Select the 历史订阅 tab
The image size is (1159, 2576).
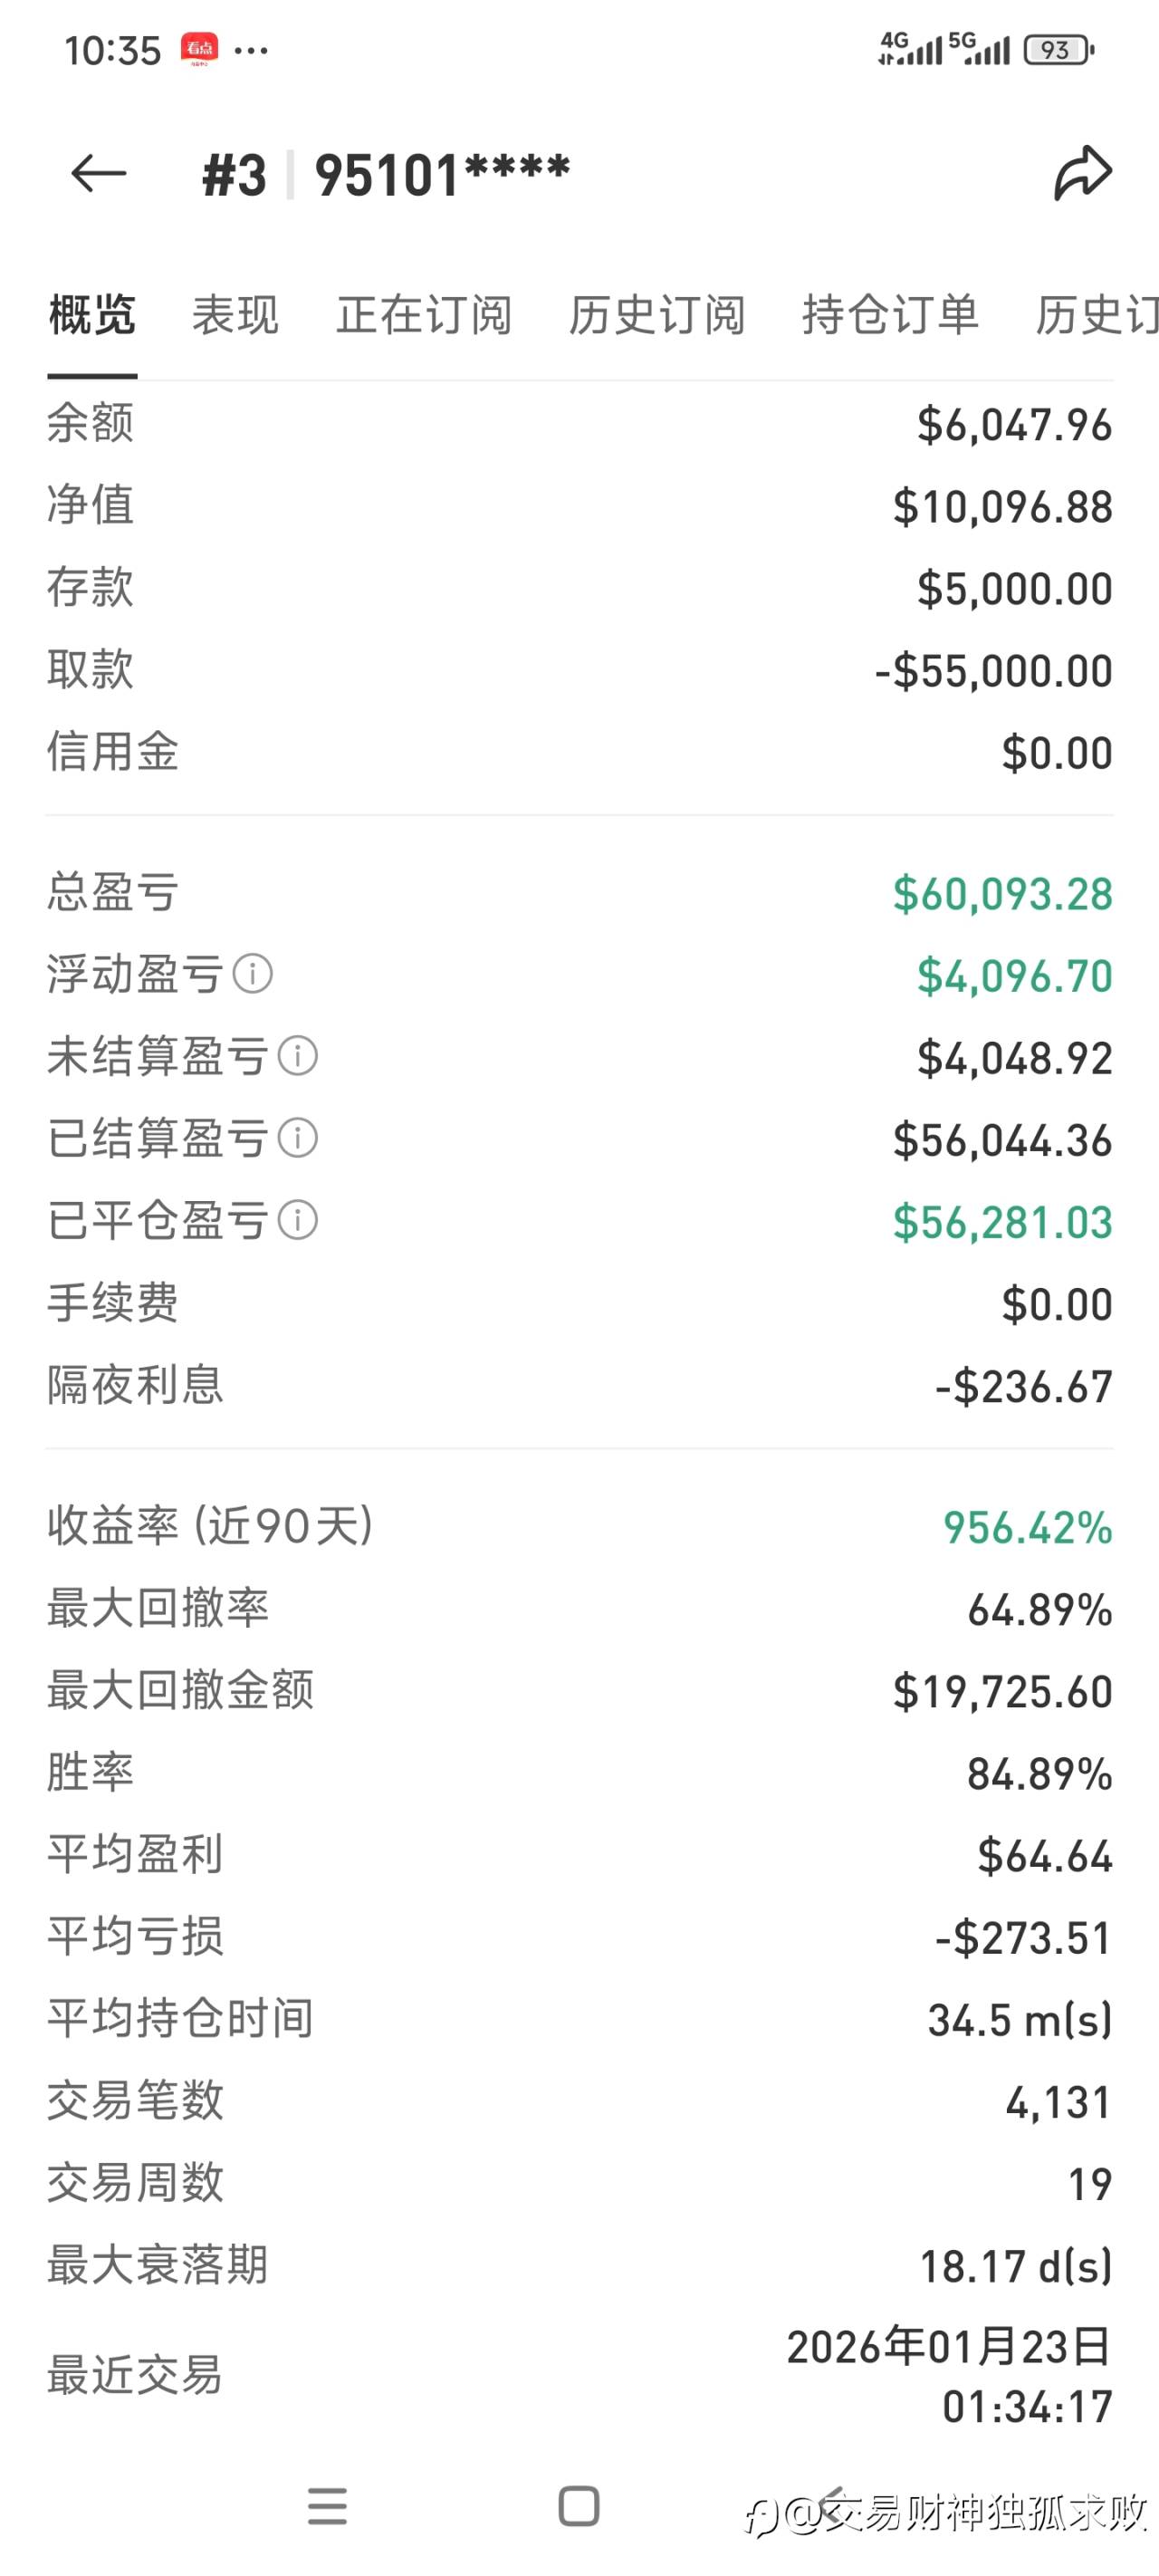[x=657, y=315]
